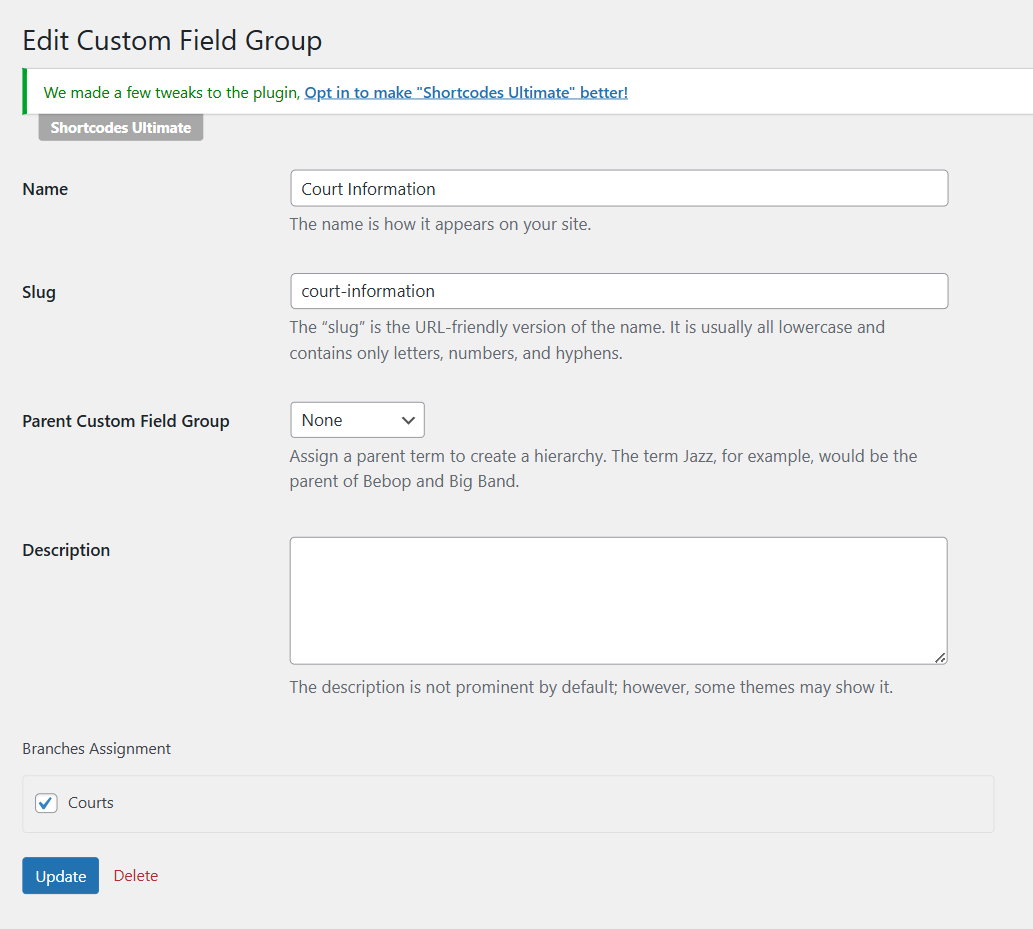Image resolution: width=1033 pixels, height=929 pixels.
Task: Click into the empty Description textarea
Action: pyautogui.click(x=618, y=598)
